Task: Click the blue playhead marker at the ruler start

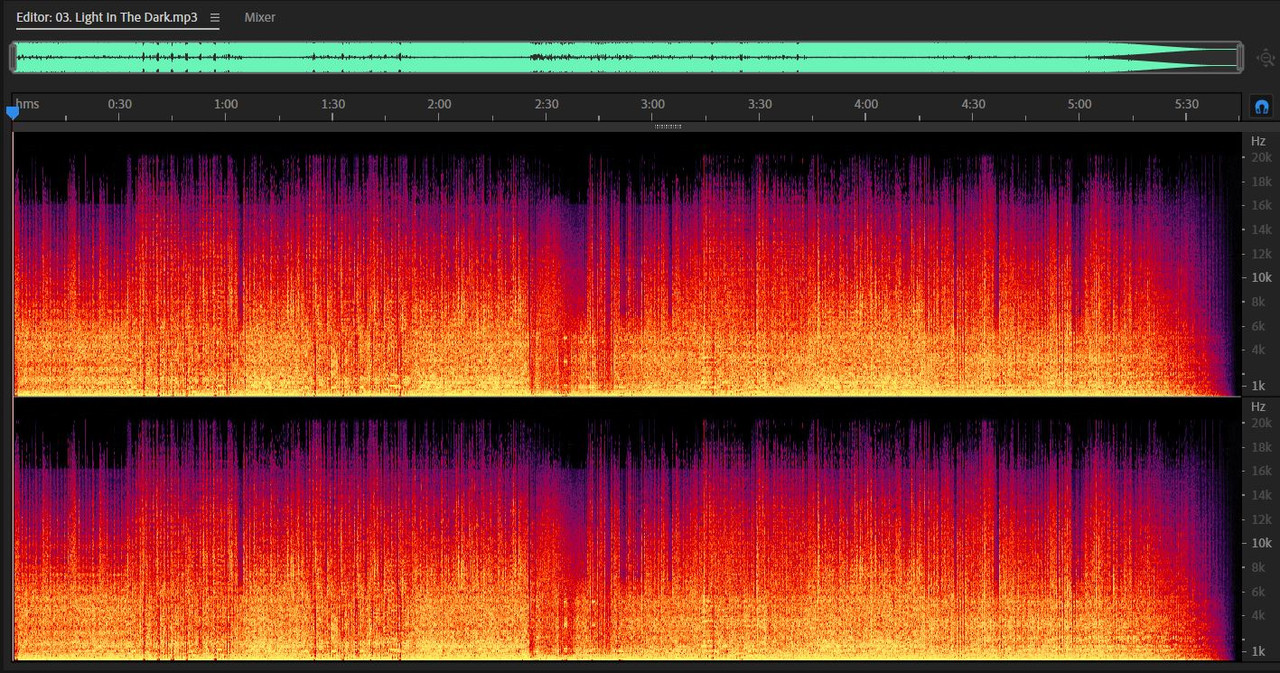Action: [x=13, y=113]
